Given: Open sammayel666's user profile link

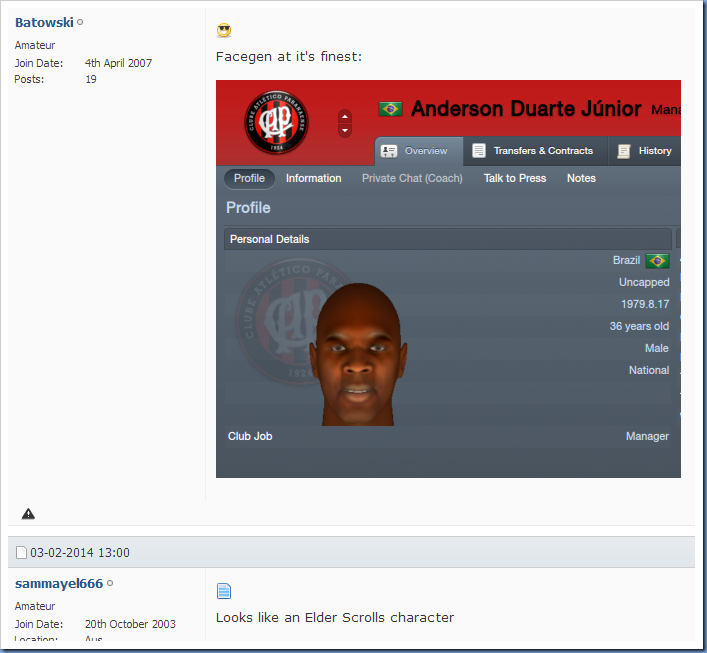Looking at the screenshot, I should [59, 584].
